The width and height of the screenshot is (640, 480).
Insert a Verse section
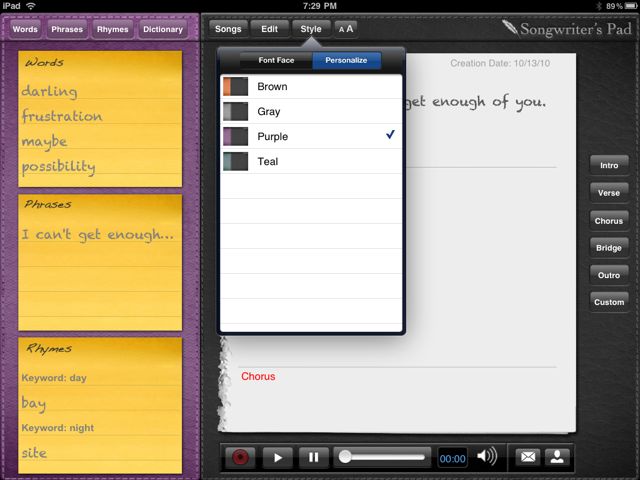tap(609, 193)
